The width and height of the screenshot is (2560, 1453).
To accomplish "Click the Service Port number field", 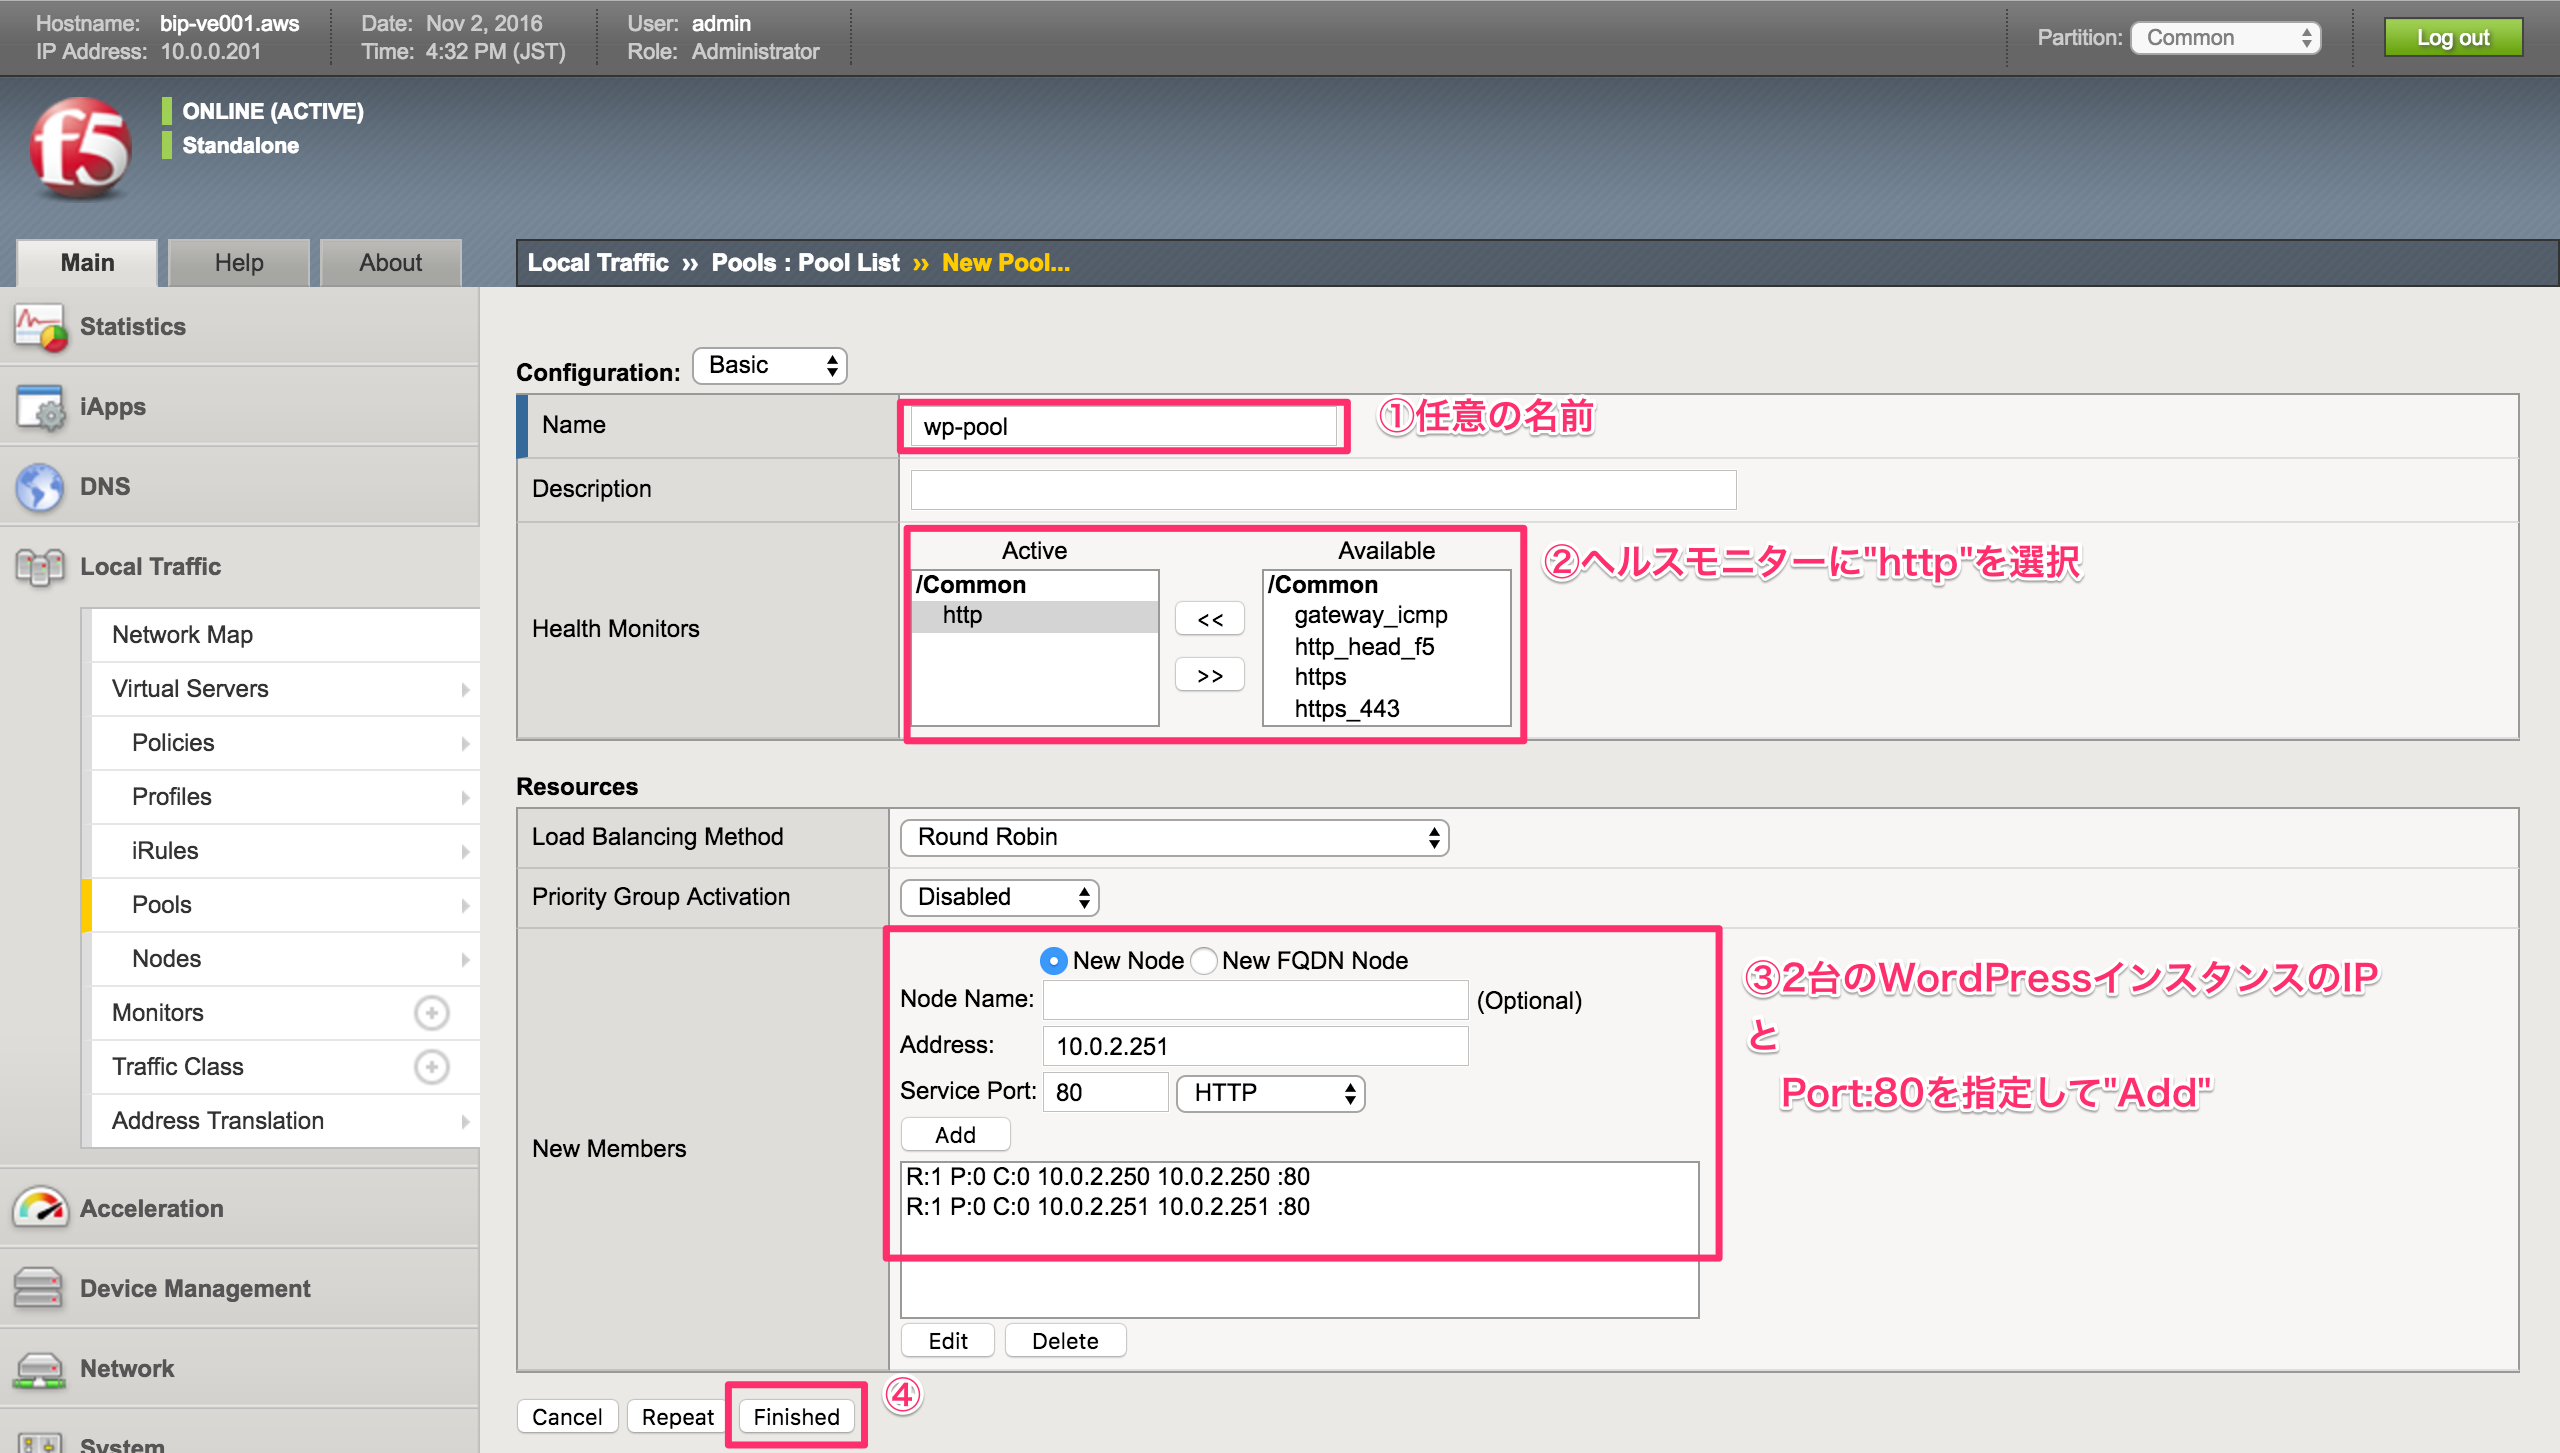I will [x=1105, y=1093].
